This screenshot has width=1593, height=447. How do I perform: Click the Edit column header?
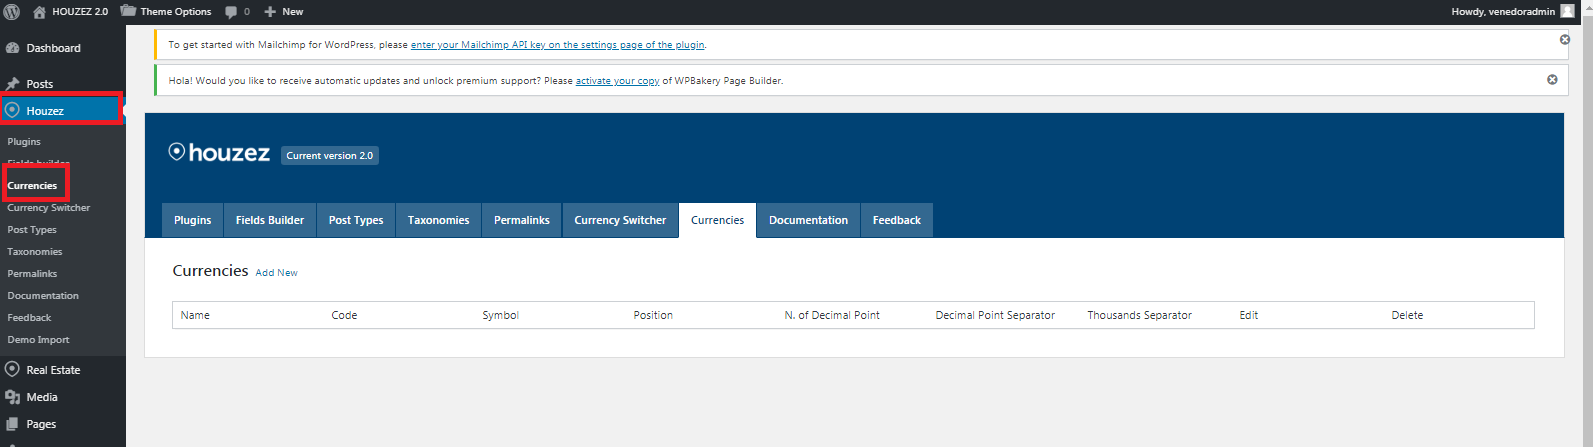click(x=1249, y=315)
